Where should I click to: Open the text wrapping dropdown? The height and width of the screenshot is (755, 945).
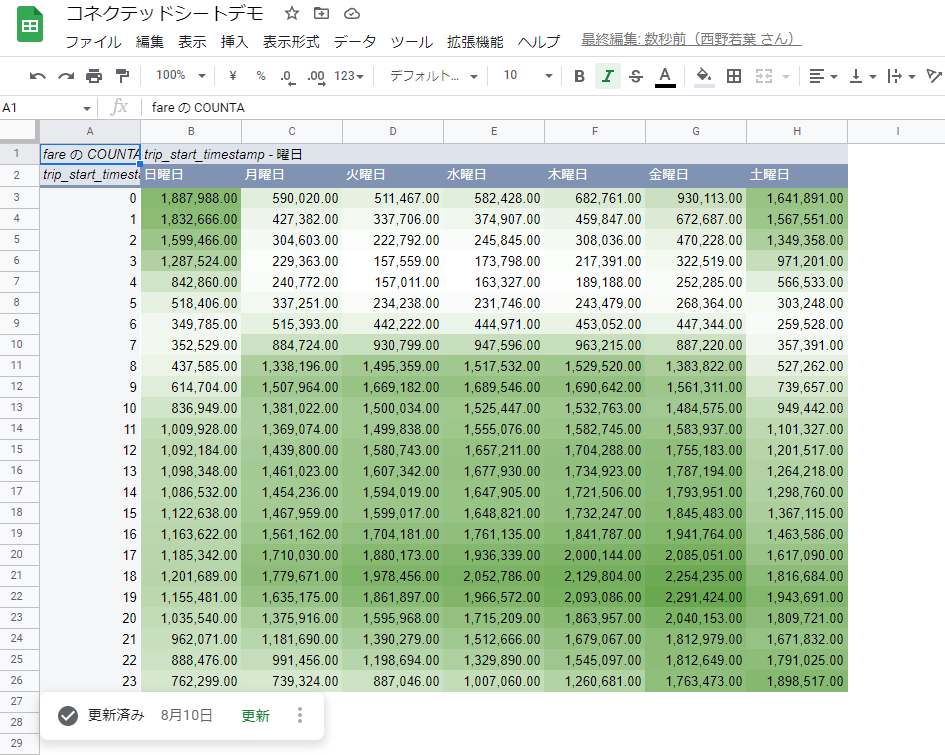point(901,76)
